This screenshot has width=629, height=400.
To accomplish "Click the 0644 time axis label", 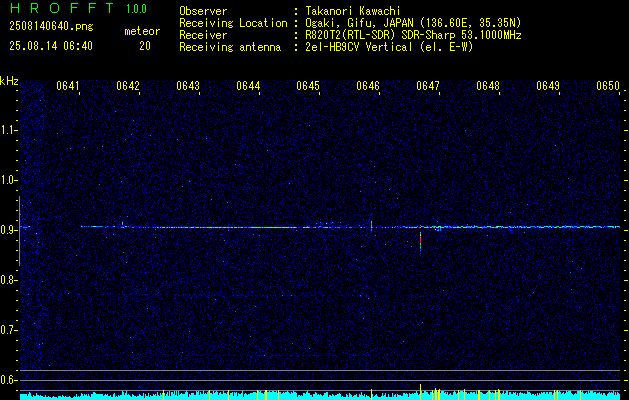I will 248,86.
